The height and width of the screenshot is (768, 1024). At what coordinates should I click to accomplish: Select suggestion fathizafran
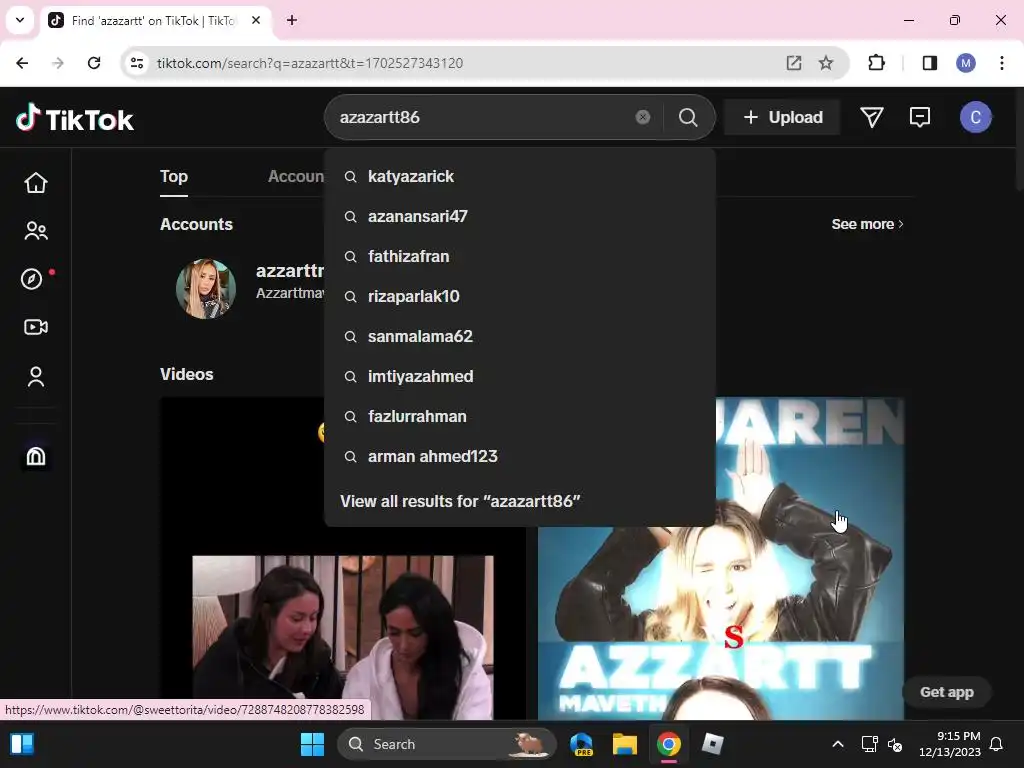[x=519, y=256]
